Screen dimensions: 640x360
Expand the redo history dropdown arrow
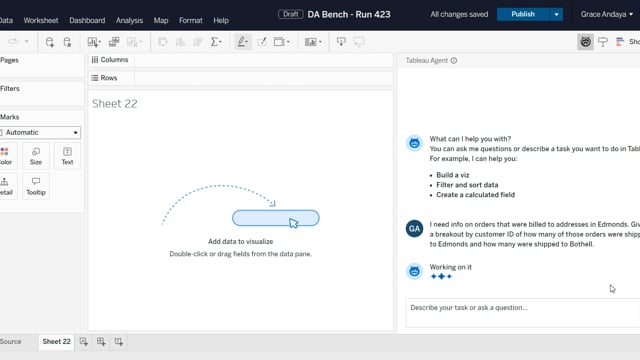point(27,42)
